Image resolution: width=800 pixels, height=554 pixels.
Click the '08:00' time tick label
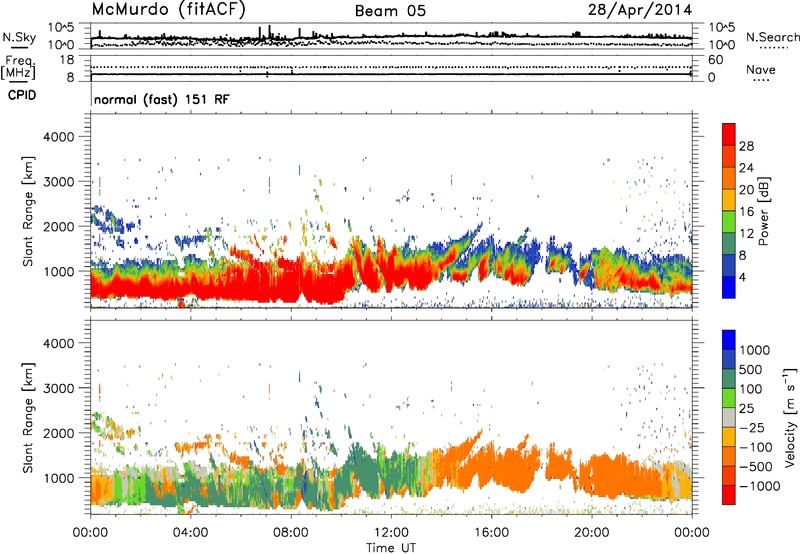pyautogui.click(x=291, y=533)
